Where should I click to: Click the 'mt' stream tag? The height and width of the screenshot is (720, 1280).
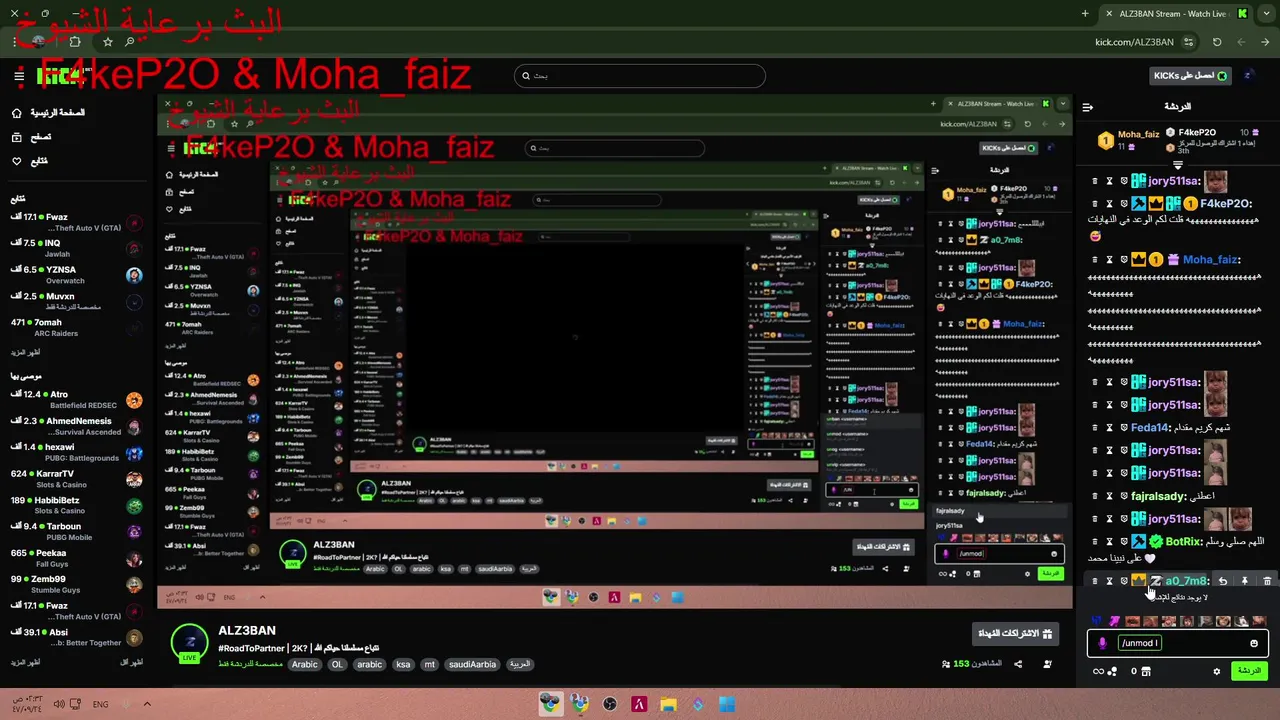click(x=429, y=664)
